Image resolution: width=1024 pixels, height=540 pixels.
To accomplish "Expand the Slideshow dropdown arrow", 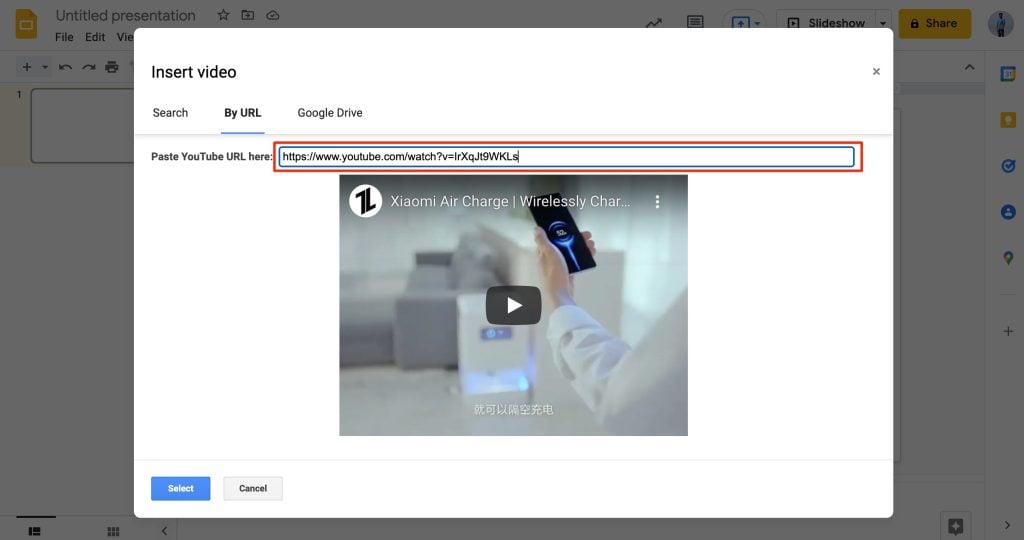I will click(883, 23).
